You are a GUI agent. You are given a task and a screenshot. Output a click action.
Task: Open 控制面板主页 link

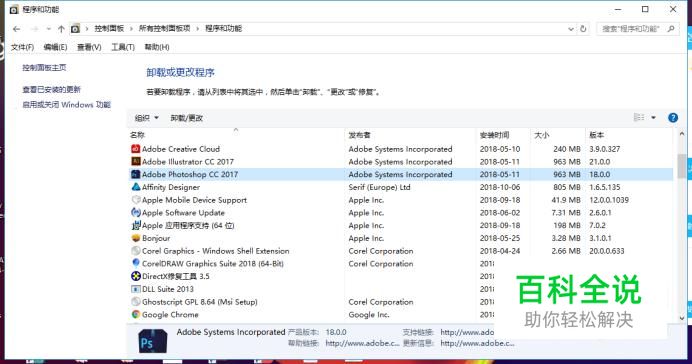[x=44, y=68]
